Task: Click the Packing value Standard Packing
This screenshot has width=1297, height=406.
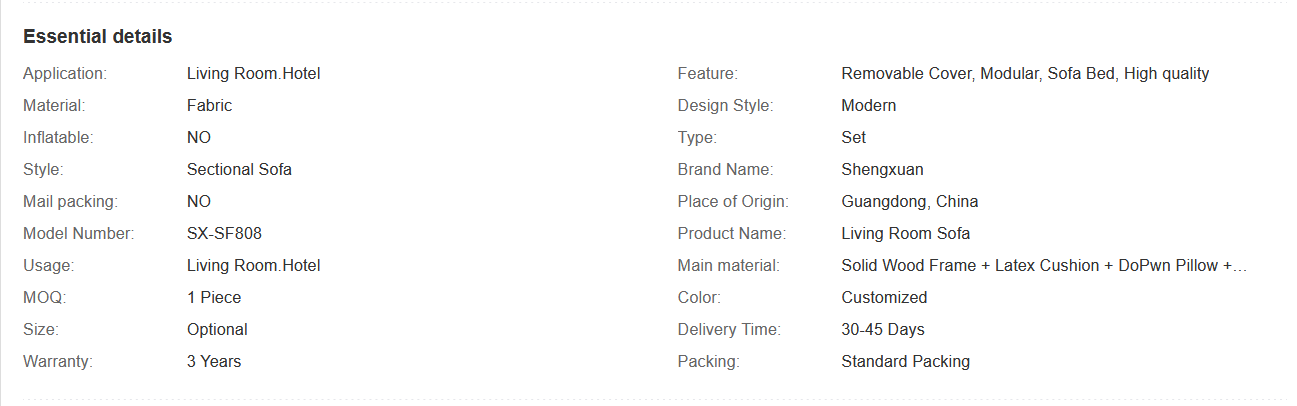Action: tap(906, 361)
